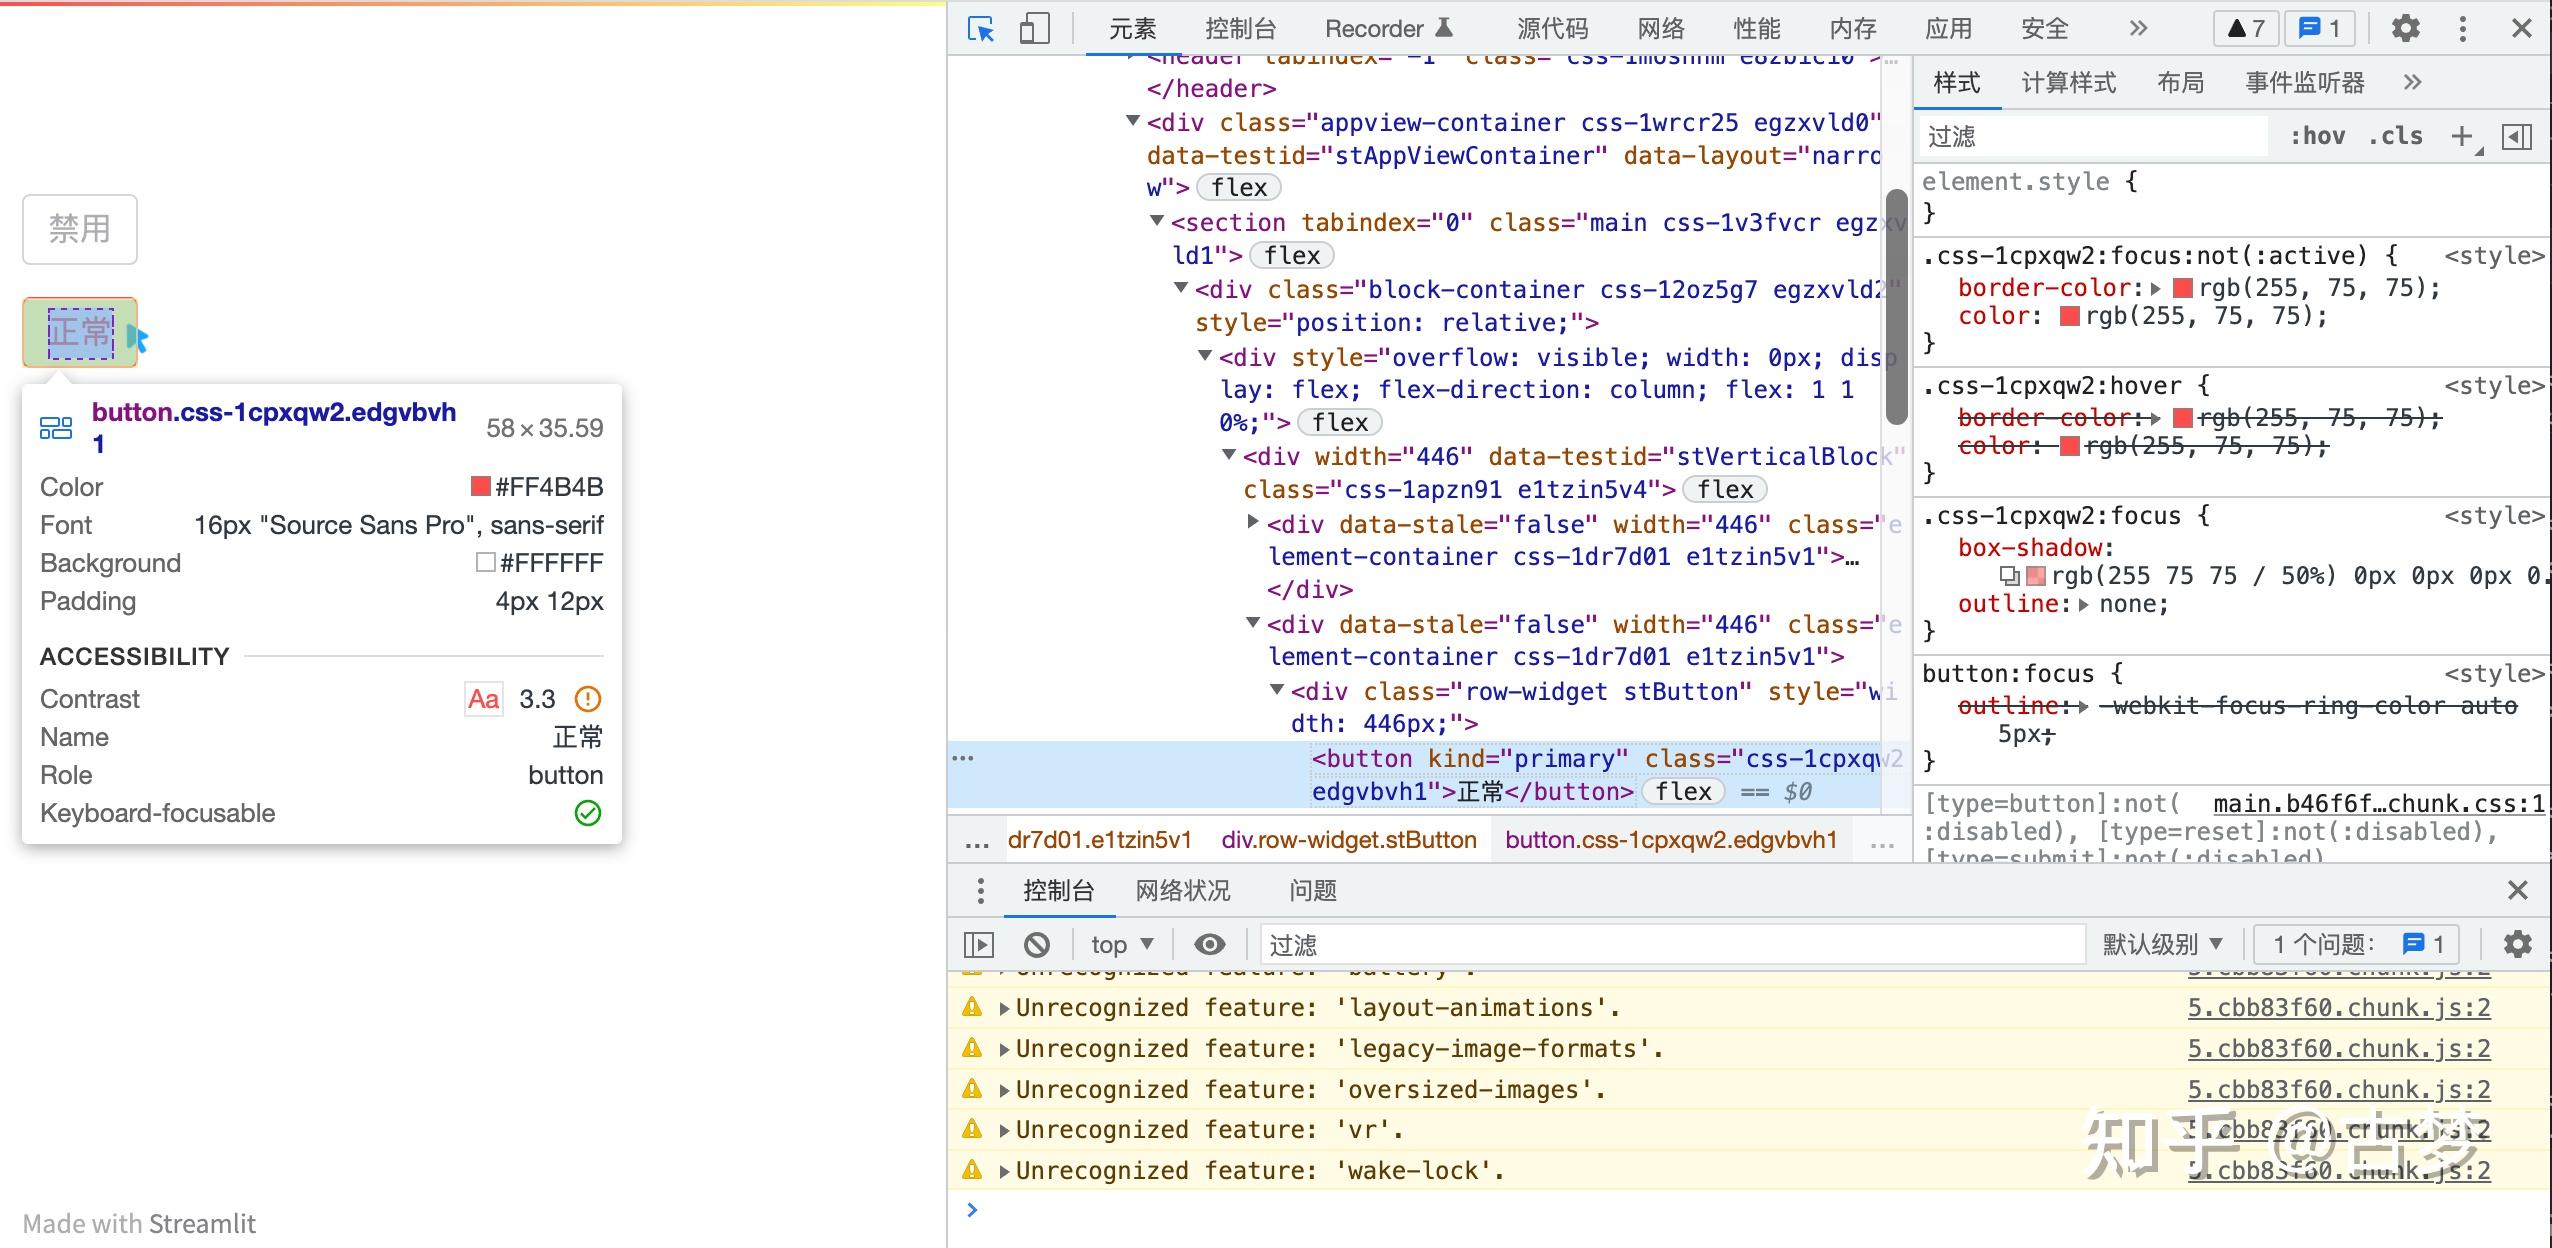
Task: Switch to the 网络 tab
Action: coord(1661,29)
